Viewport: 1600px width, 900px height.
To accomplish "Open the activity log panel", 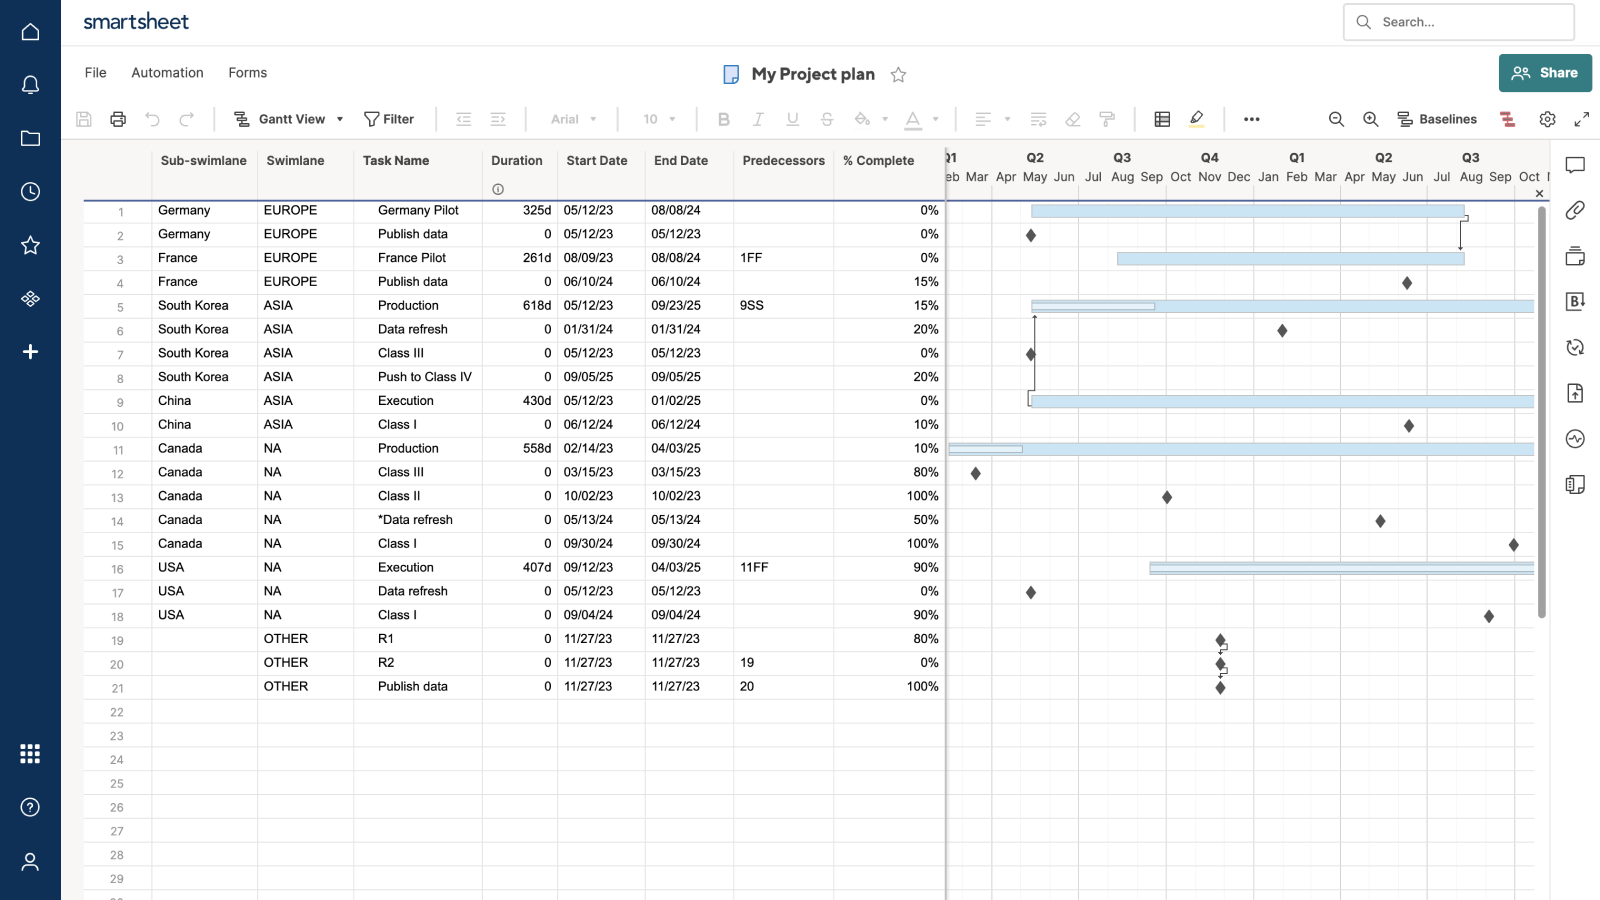I will pos(1575,439).
